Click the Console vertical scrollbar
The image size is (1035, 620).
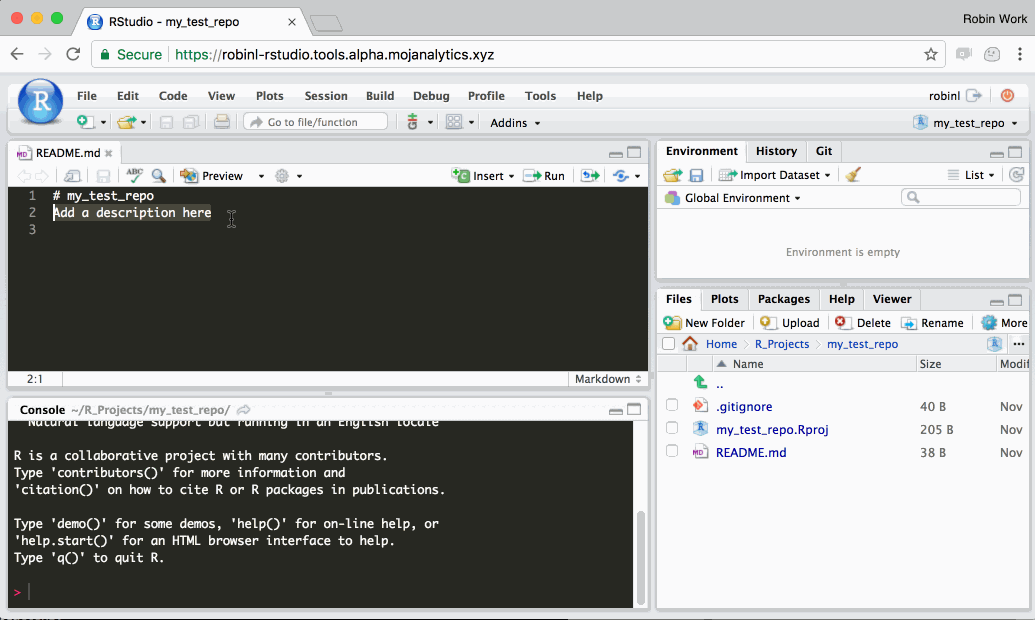click(x=640, y=559)
